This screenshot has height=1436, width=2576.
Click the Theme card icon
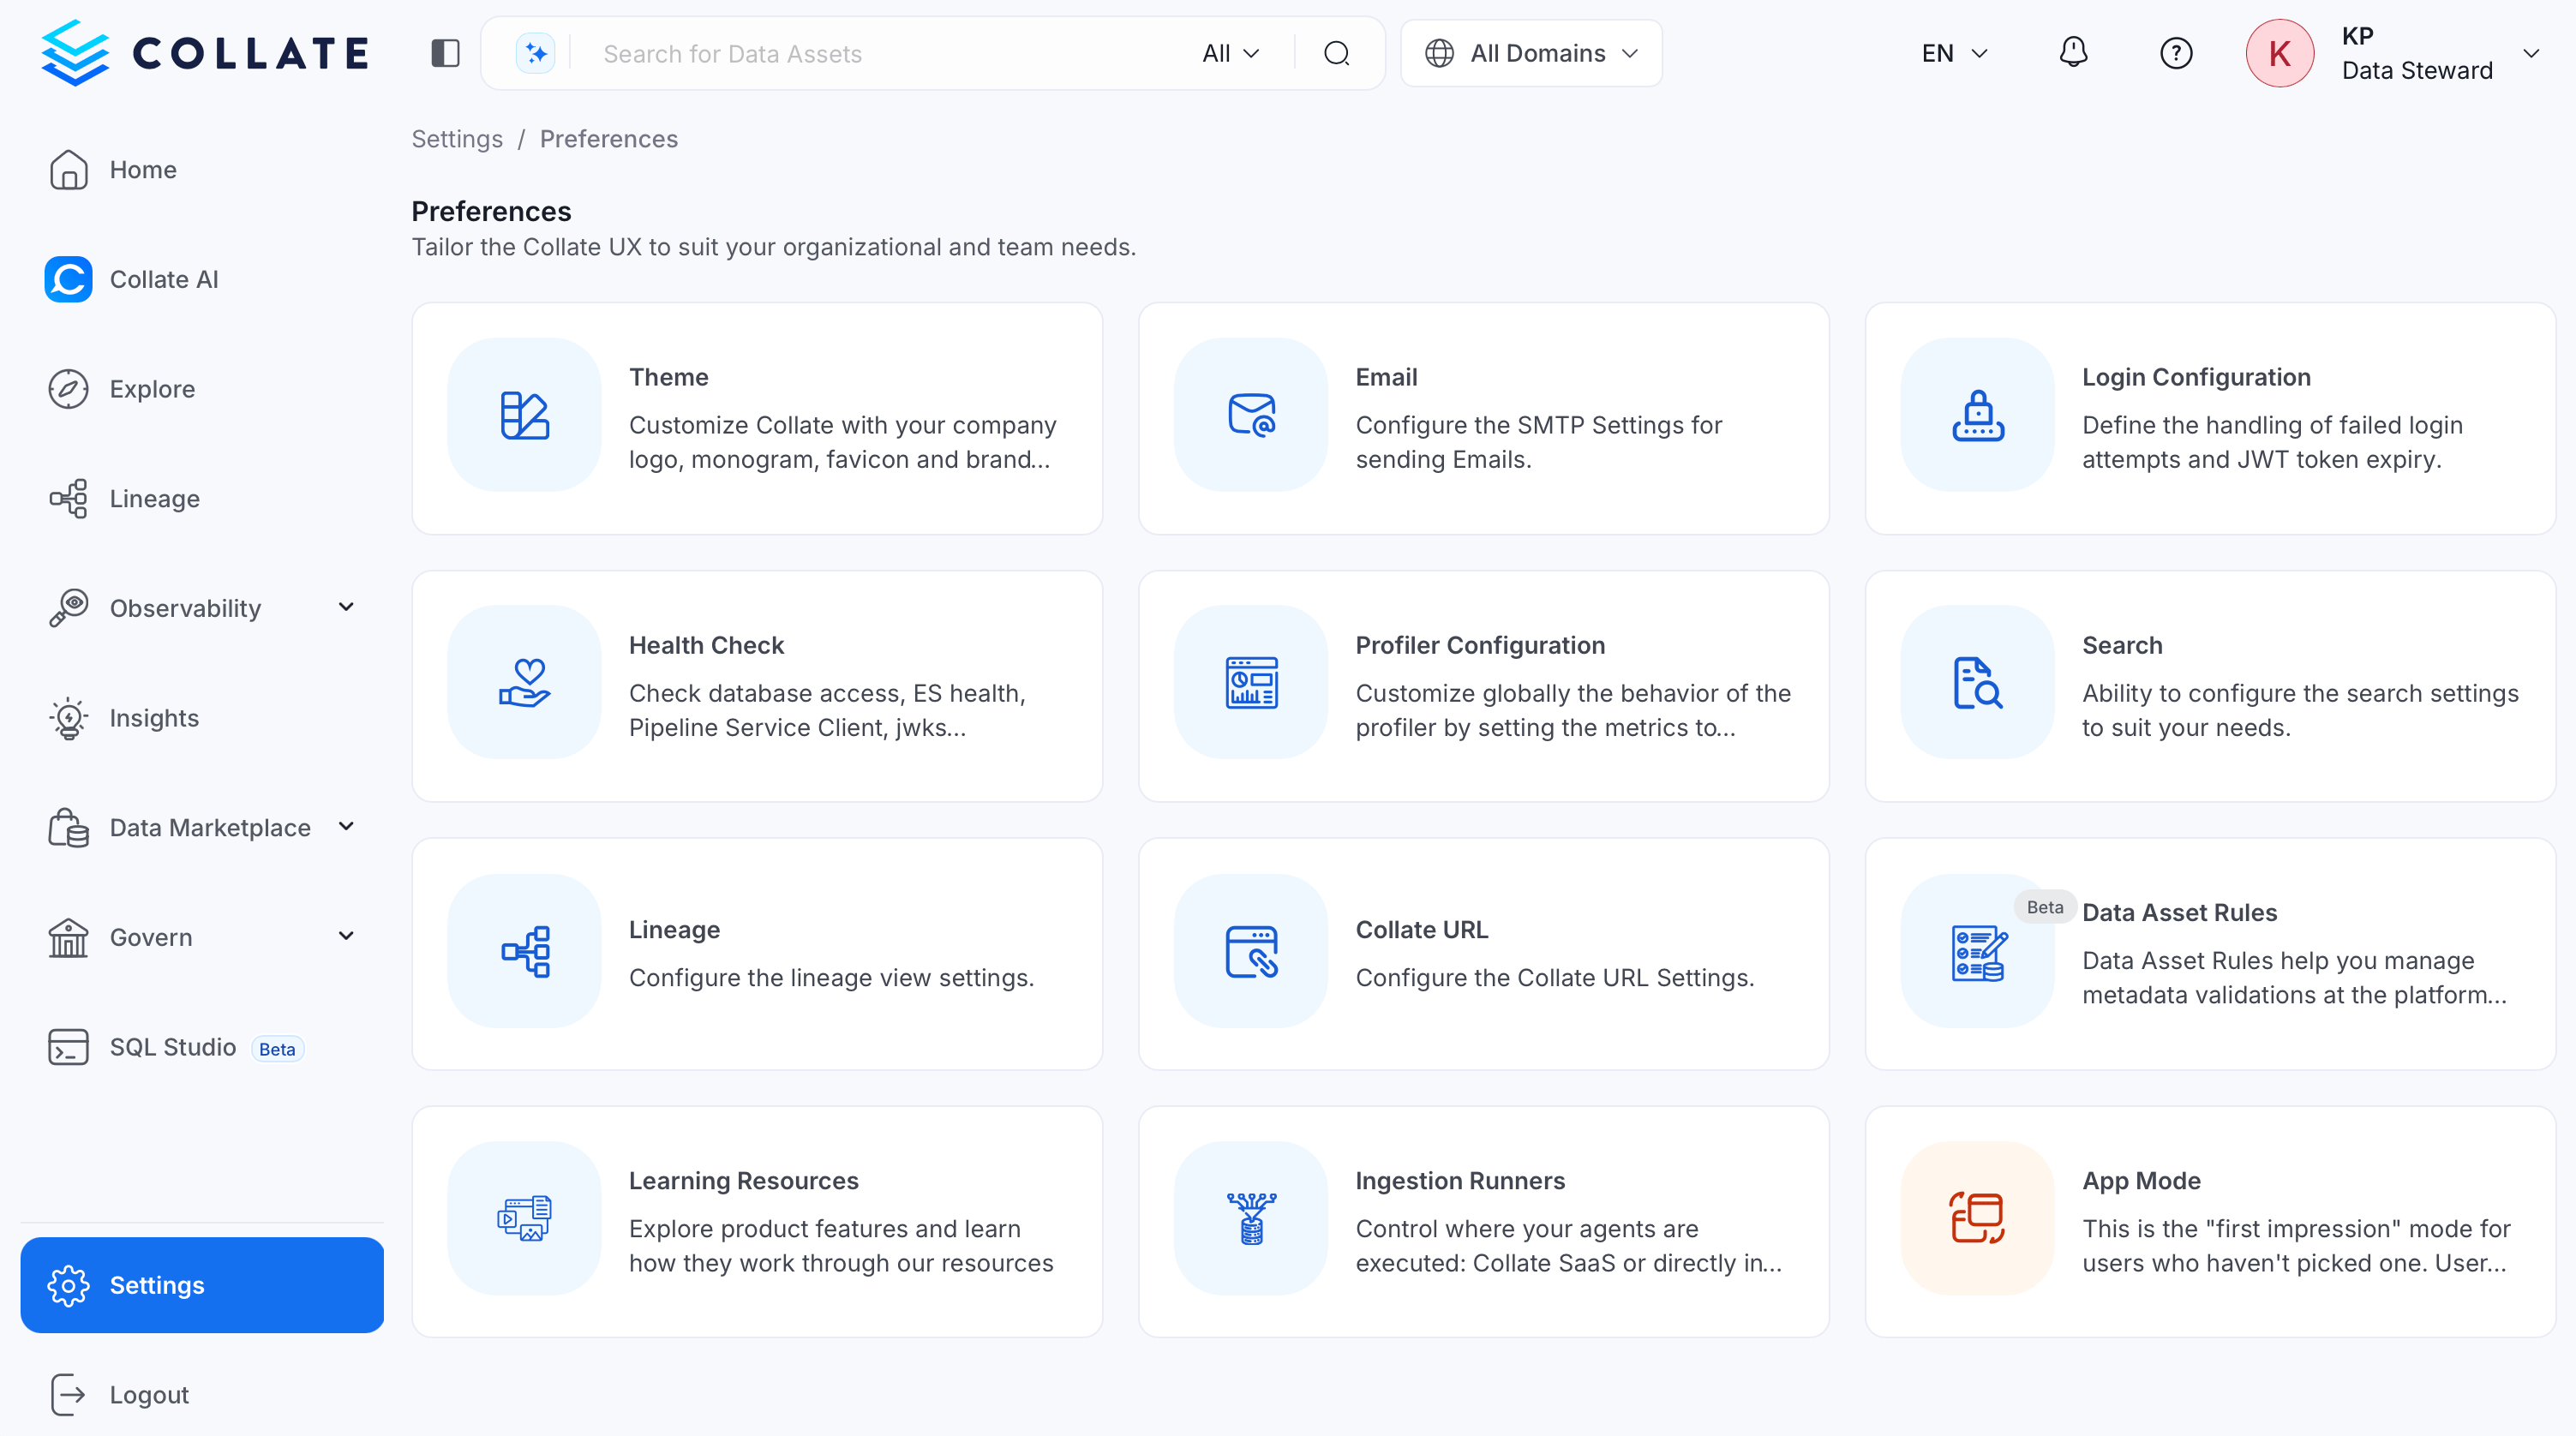click(x=524, y=415)
